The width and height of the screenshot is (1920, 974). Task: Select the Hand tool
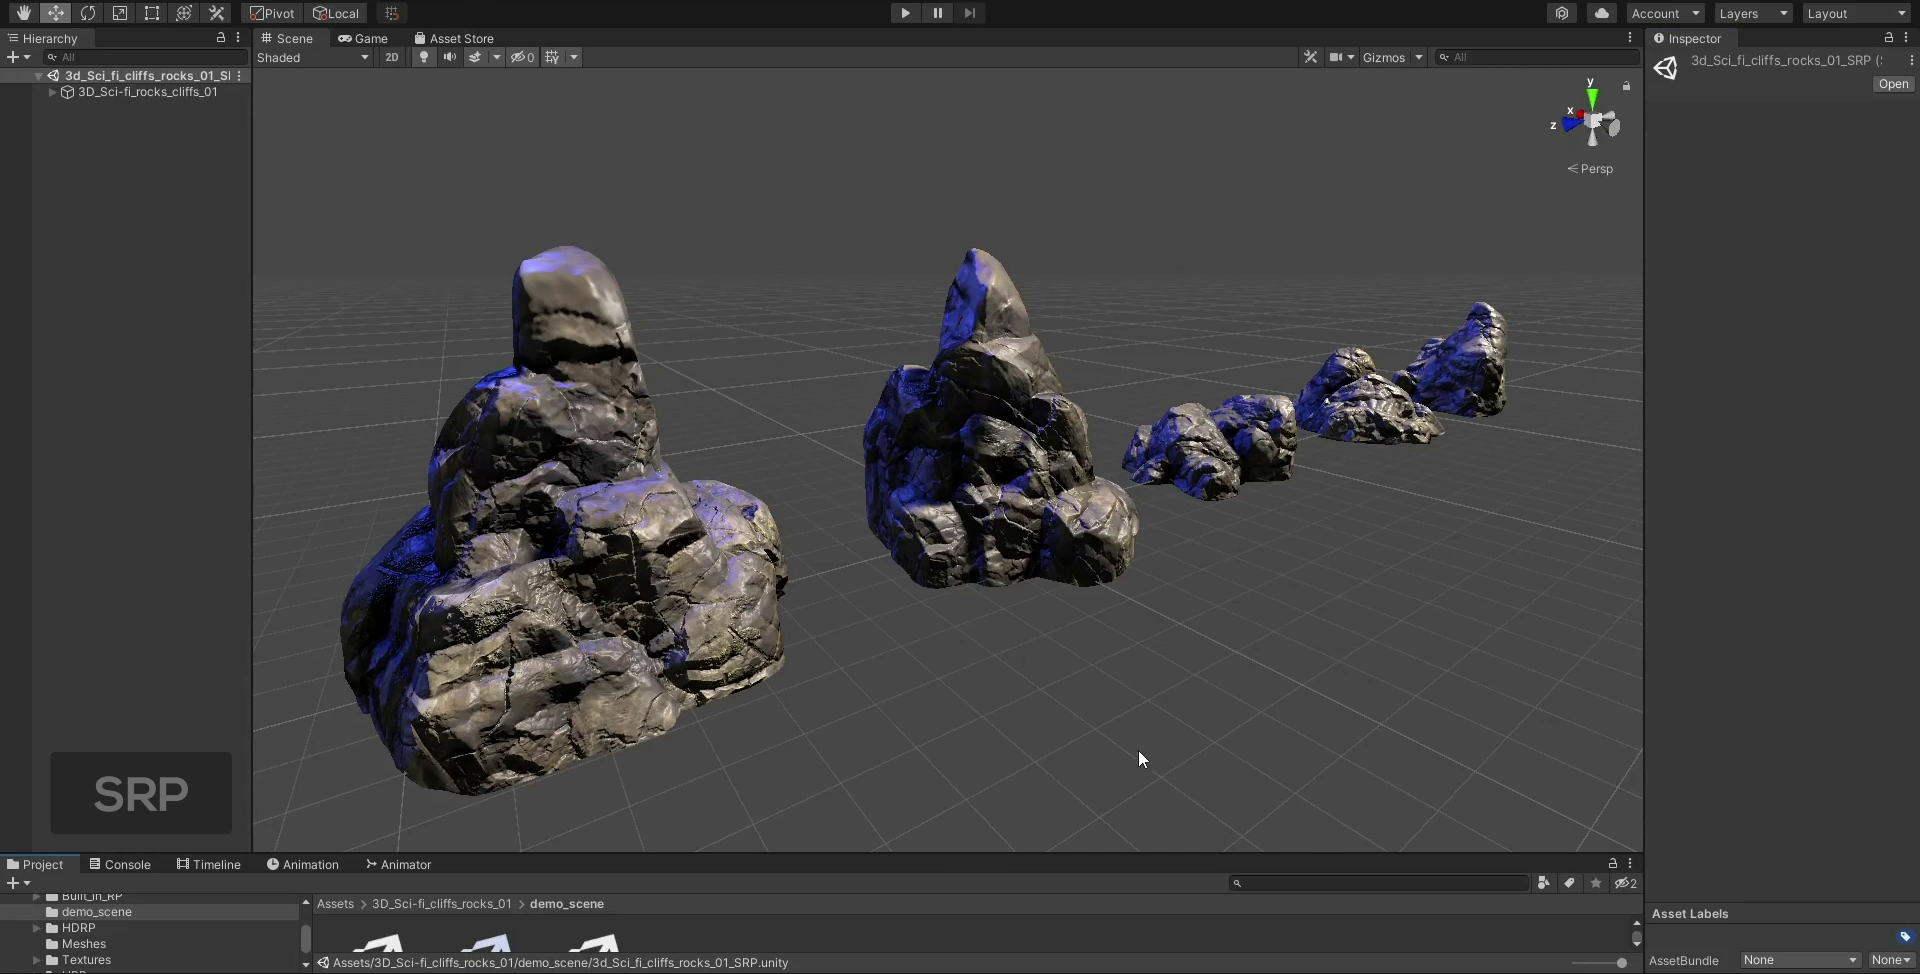[x=23, y=13]
